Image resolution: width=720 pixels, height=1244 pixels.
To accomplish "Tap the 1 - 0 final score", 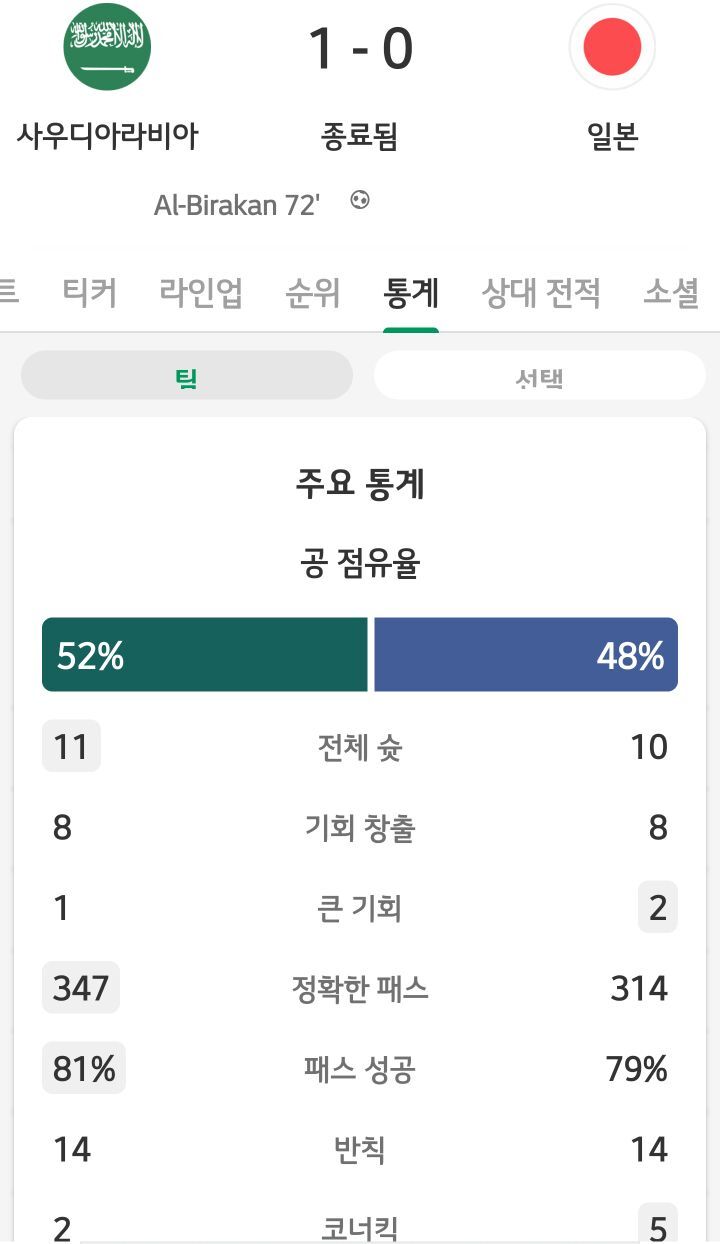I will 360,48.
